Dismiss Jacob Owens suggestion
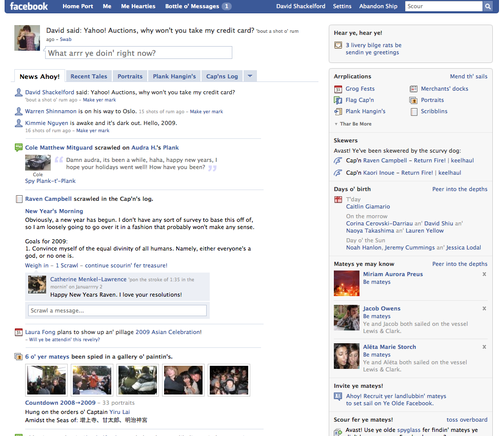This screenshot has width=500, height=436. click(x=484, y=308)
